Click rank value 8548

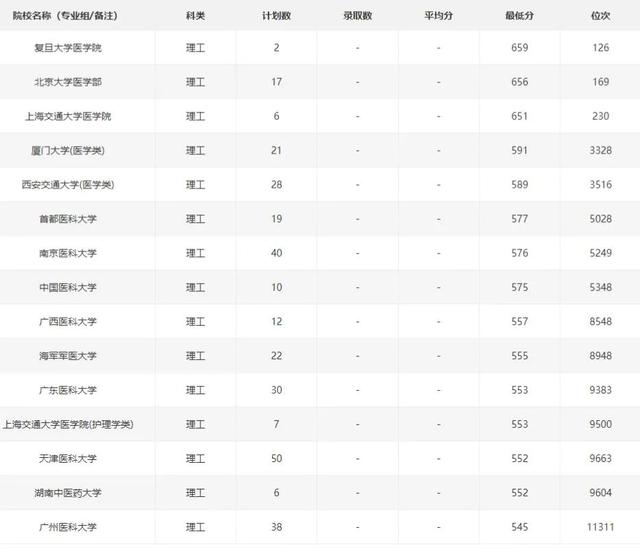pyautogui.click(x=600, y=322)
